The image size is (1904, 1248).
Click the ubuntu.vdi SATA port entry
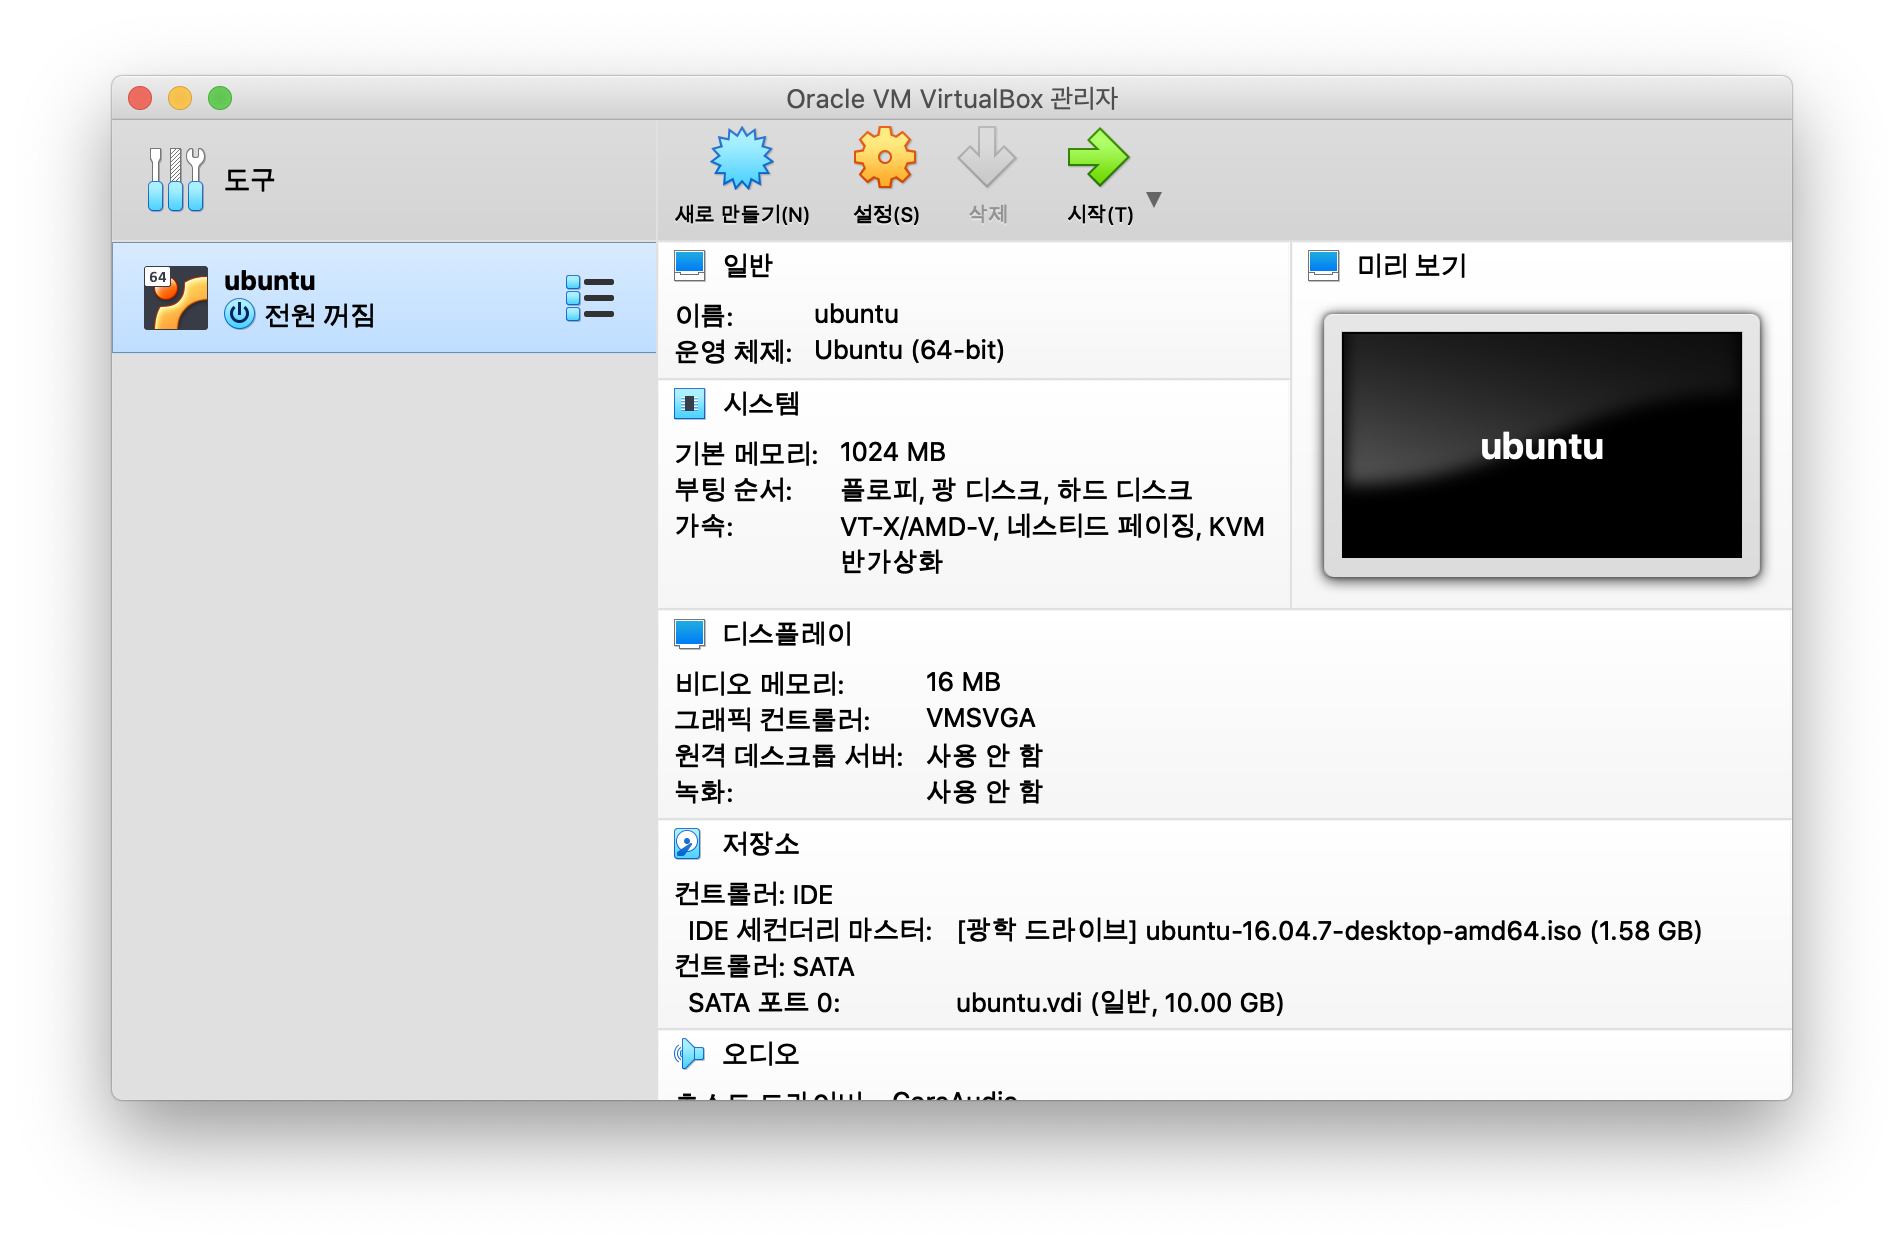point(1120,1003)
